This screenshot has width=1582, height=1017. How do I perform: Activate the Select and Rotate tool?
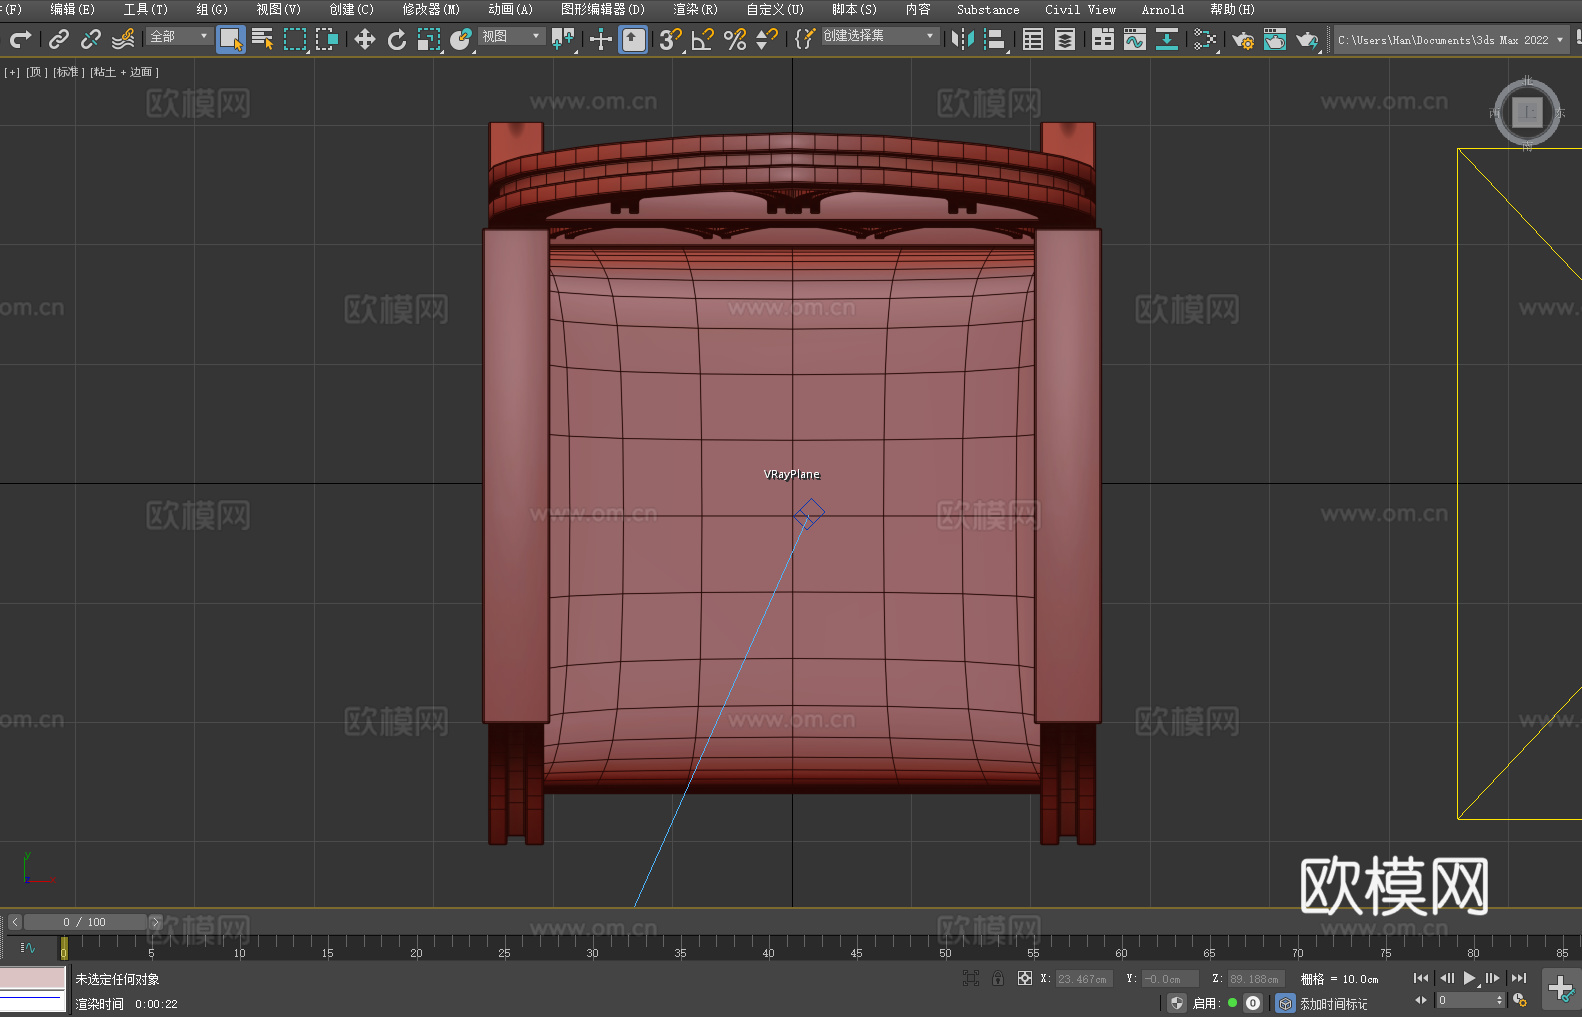click(x=397, y=39)
